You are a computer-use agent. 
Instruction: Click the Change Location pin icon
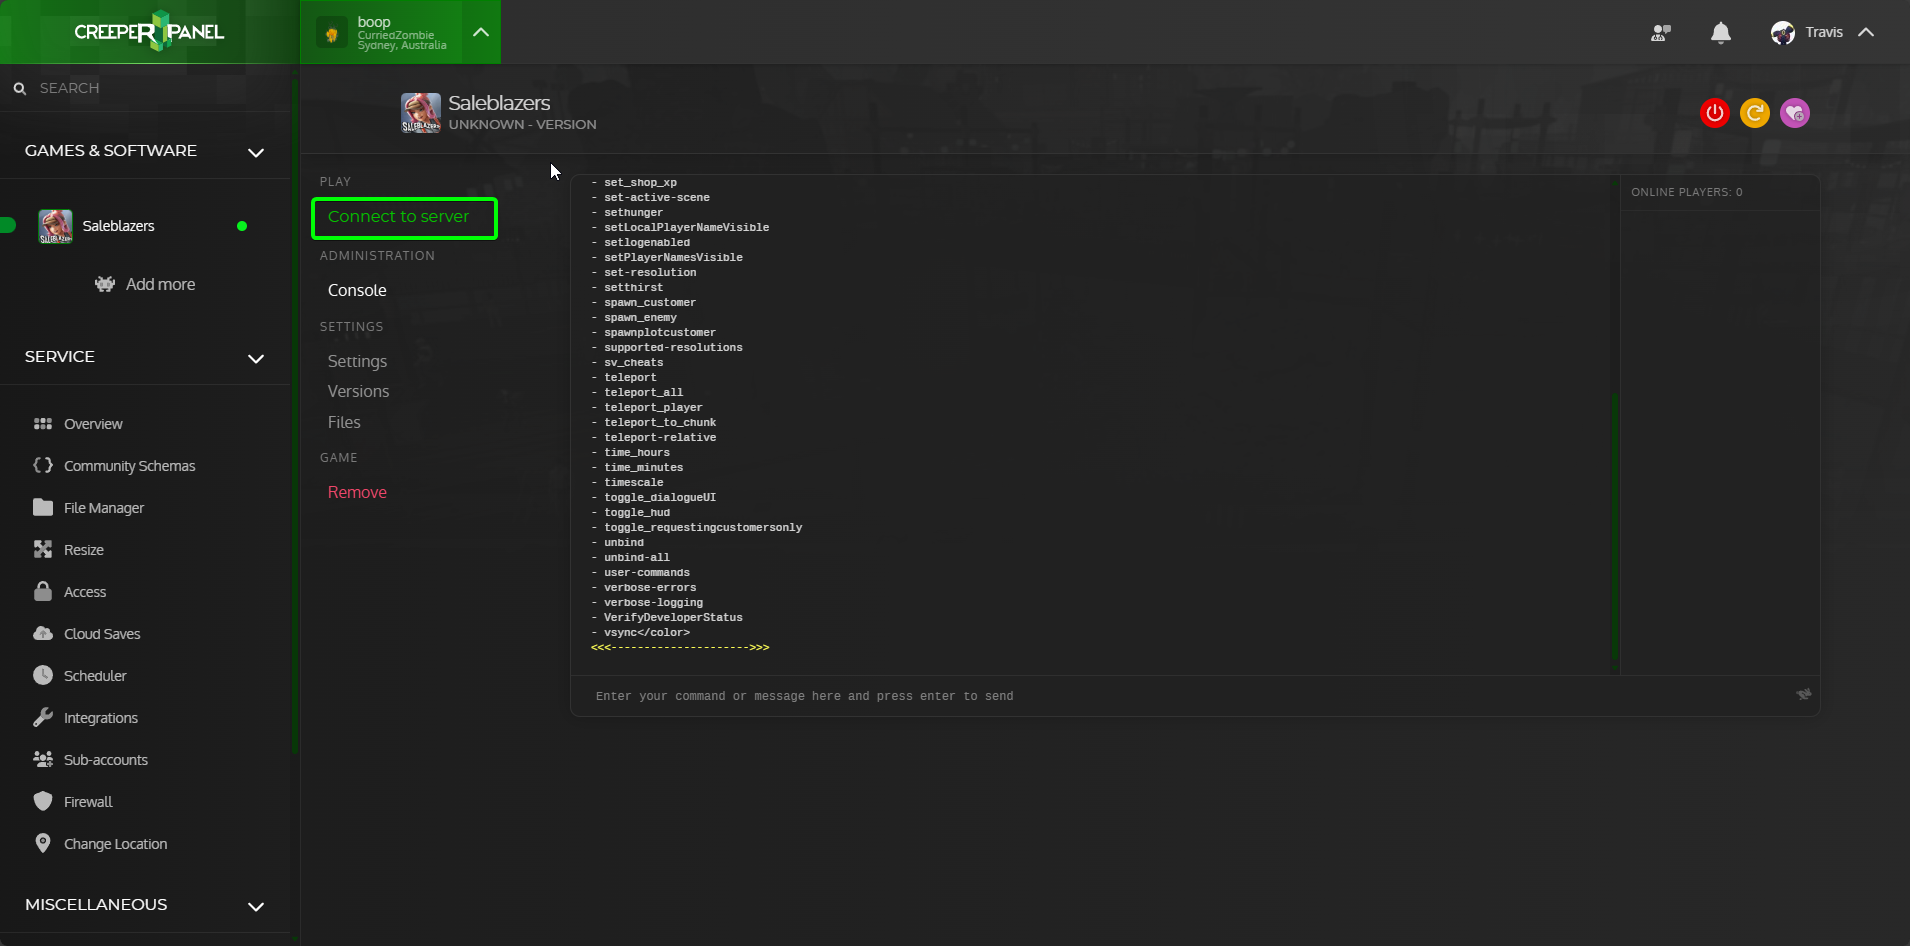click(43, 843)
